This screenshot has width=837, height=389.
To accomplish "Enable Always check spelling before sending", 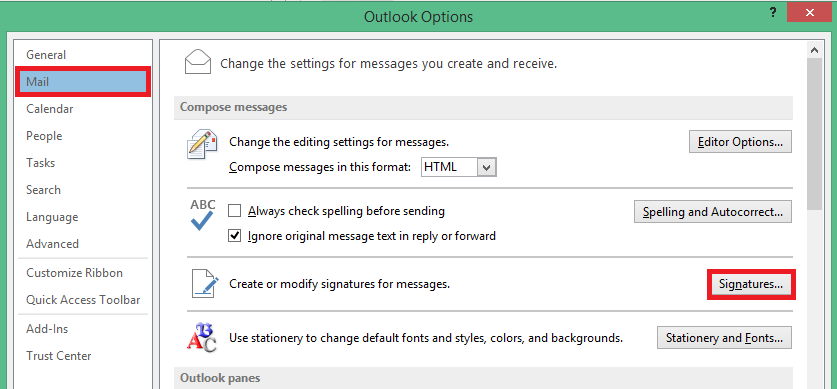I will (x=234, y=211).
